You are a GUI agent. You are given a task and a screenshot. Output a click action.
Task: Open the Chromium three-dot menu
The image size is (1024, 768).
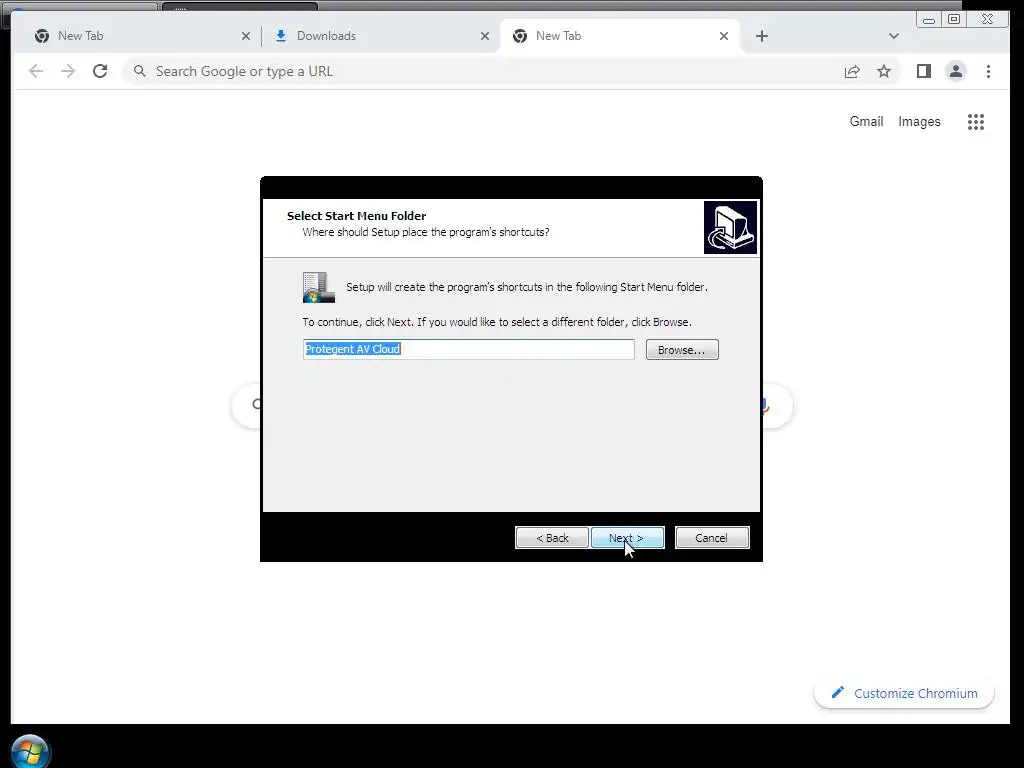click(x=988, y=71)
